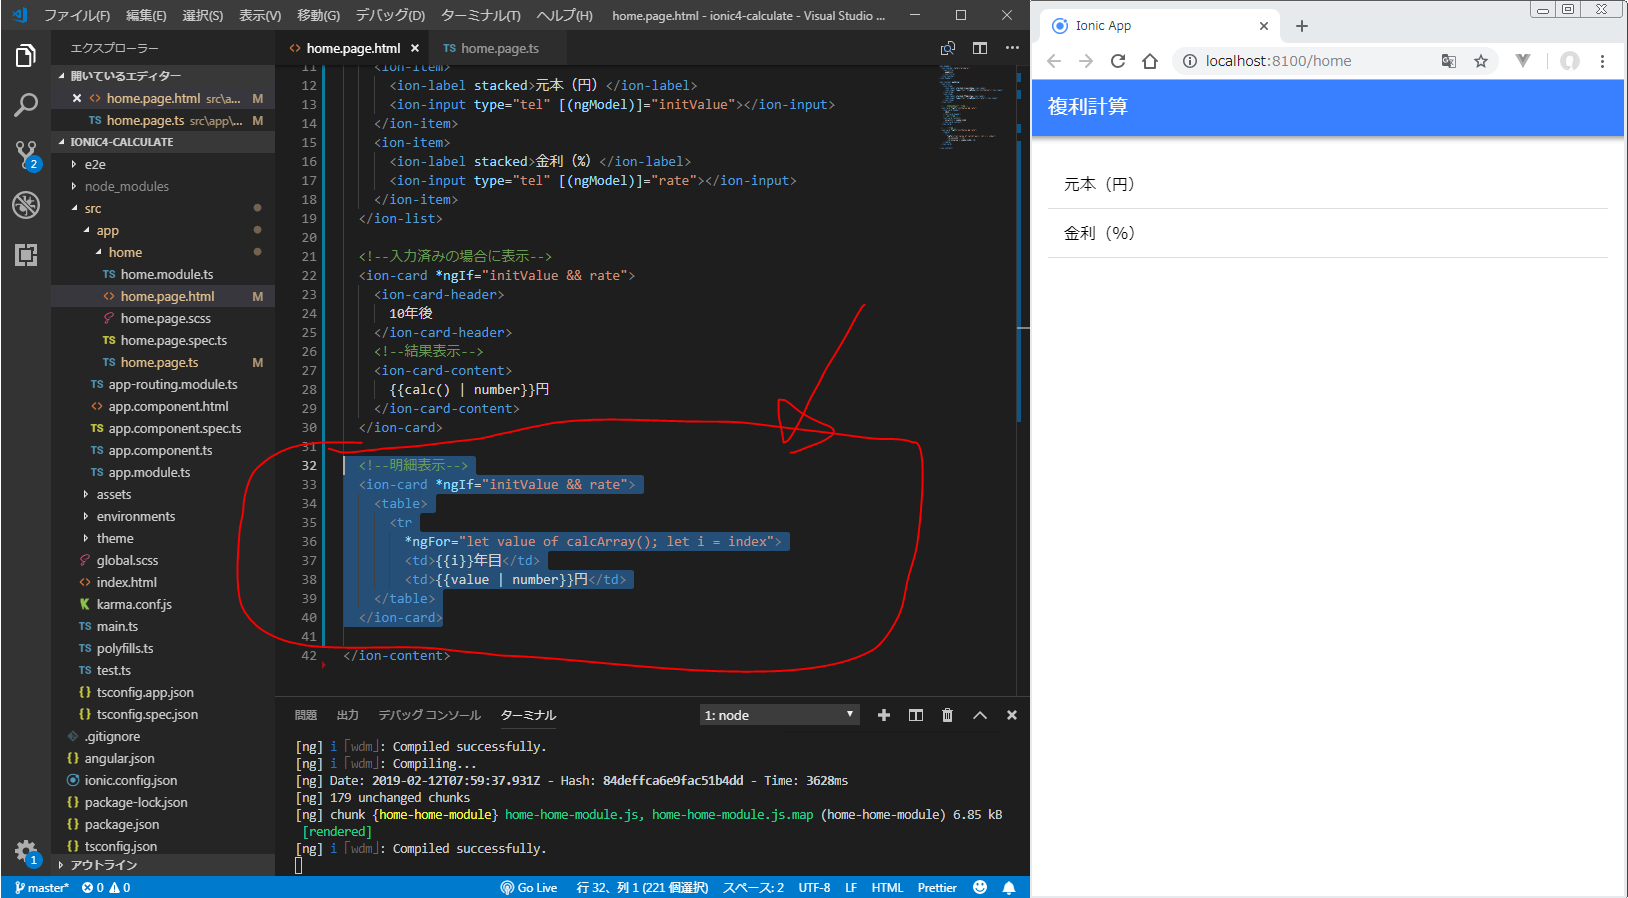Split the editor to the right
This screenshot has height=898, width=1628.
[980, 48]
